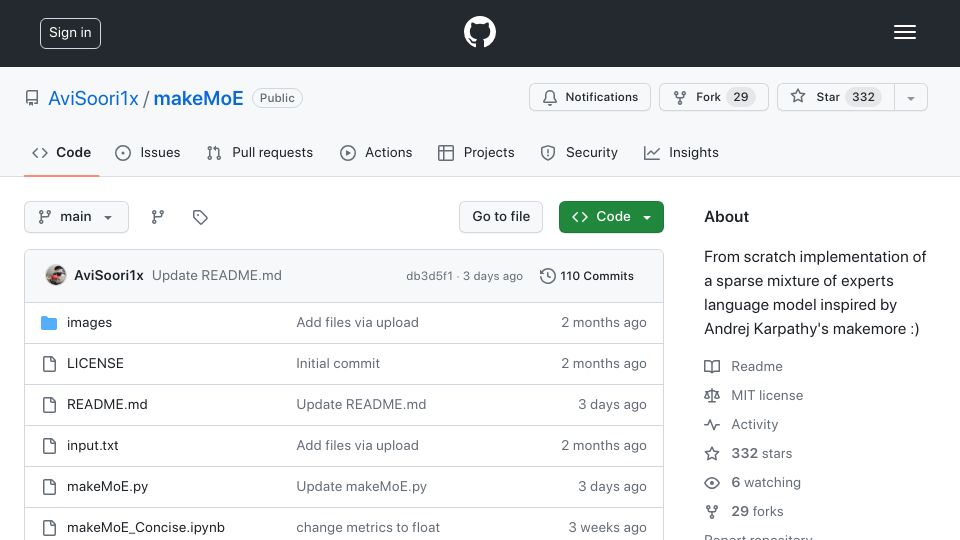View the Security tab
The image size is (960, 540).
coord(579,152)
